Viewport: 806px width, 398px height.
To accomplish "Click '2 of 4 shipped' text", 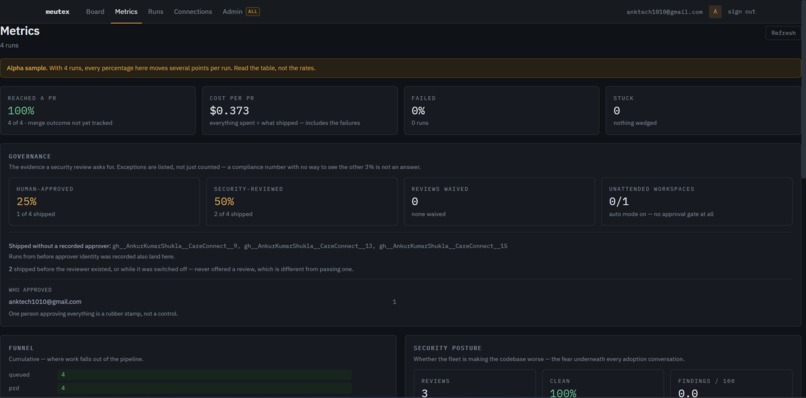I will 233,214.
